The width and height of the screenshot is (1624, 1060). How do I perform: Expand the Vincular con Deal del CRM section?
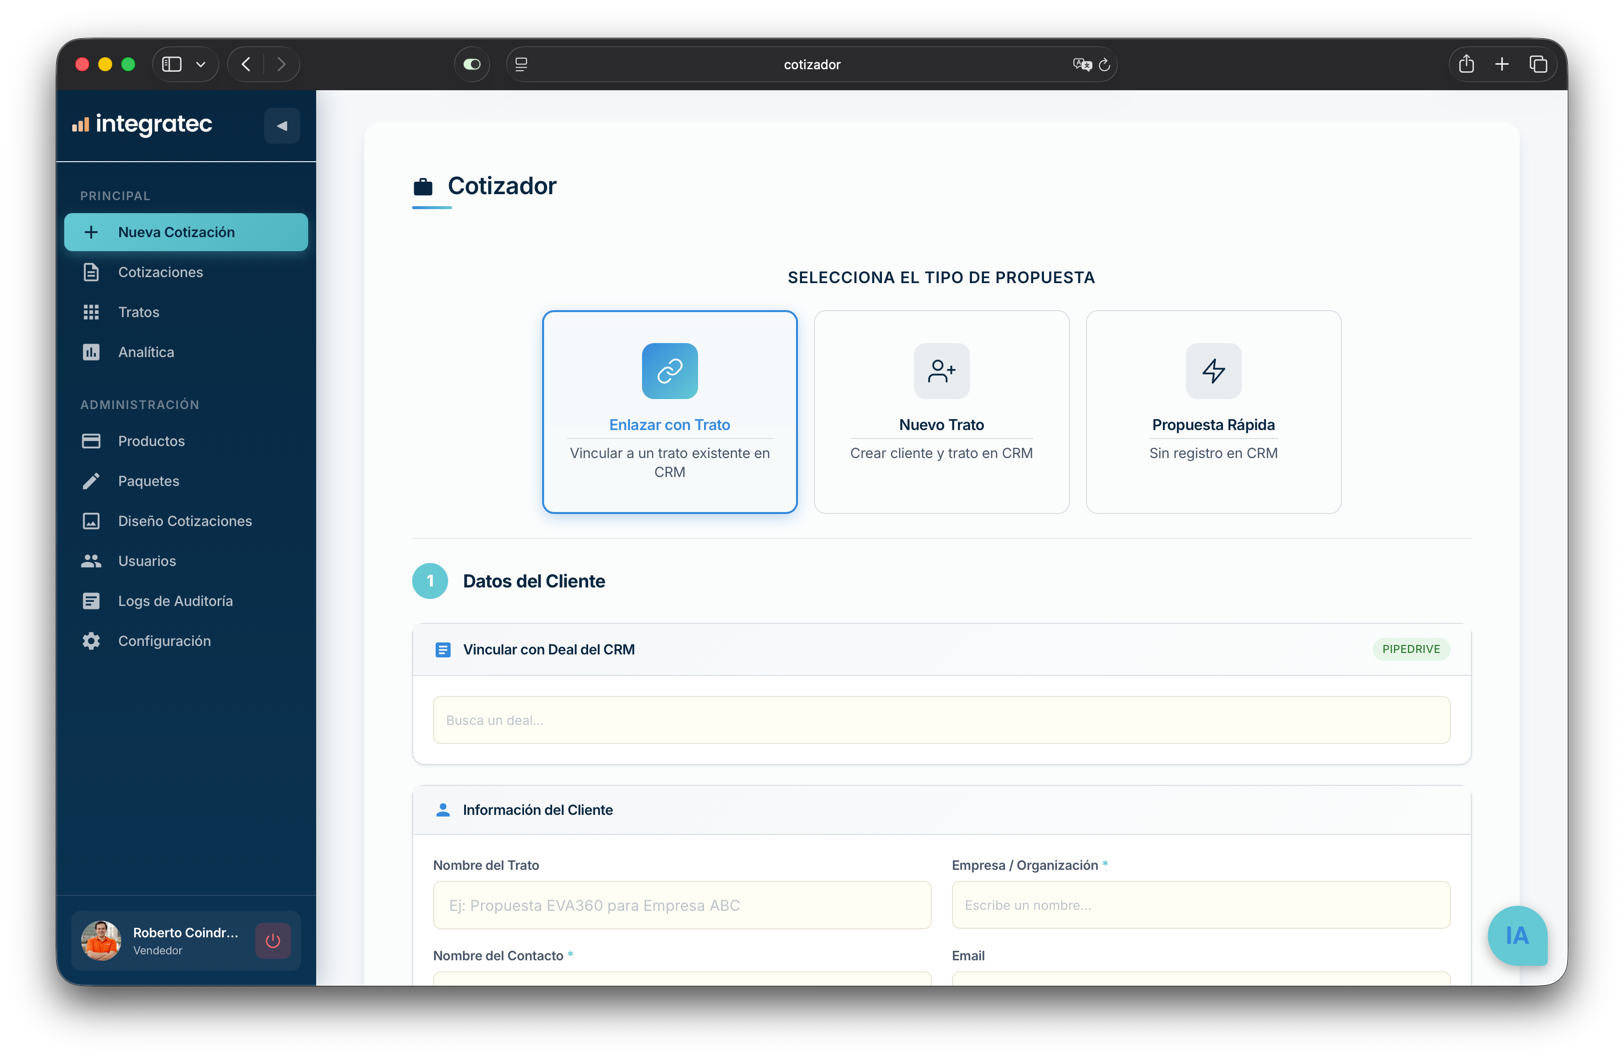(548, 649)
